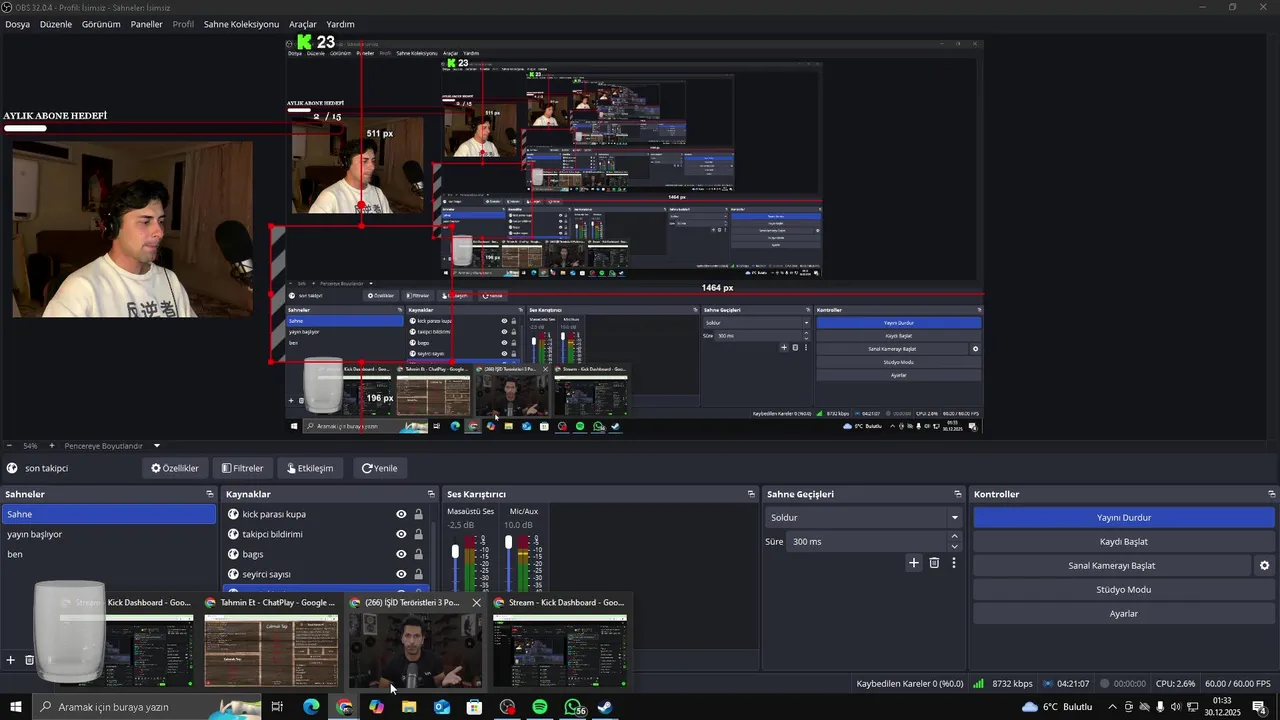Open Spotify from taskbar
The height and width of the screenshot is (720, 1280).
pyautogui.click(x=540, y=707)
